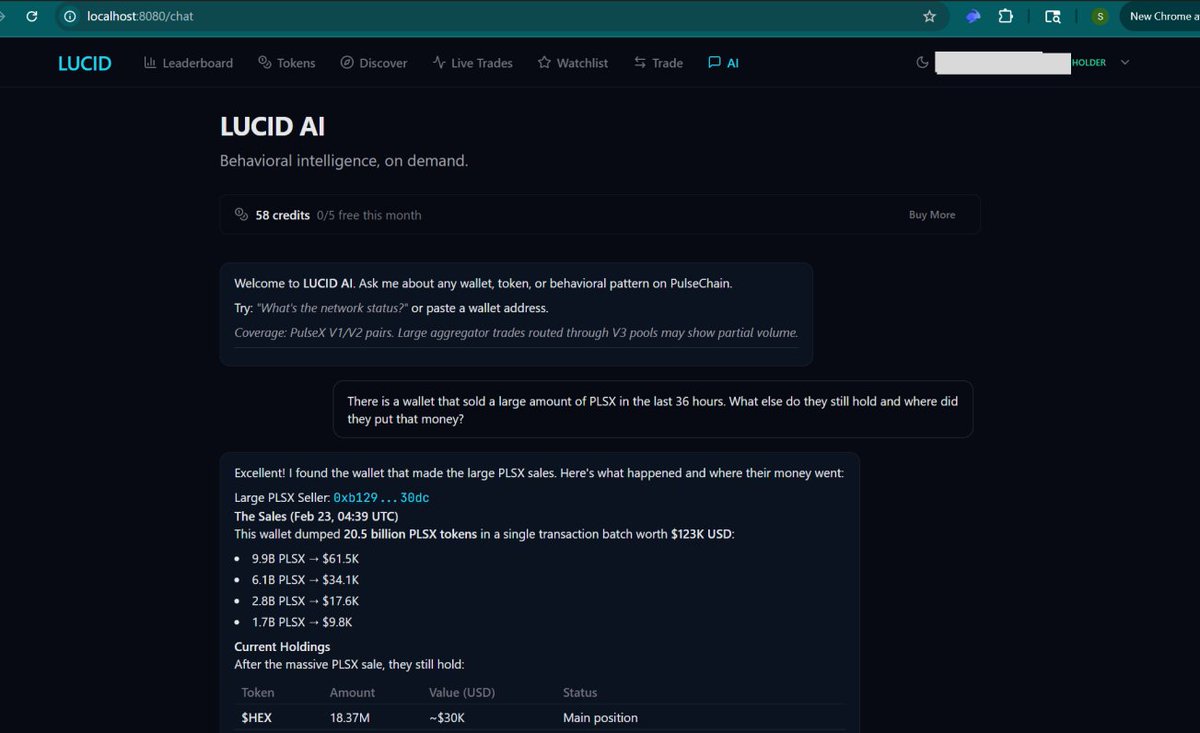This screenshot has height=733, width=1200.
Task: Click the Amount column header
Action: tap(352, 692)
